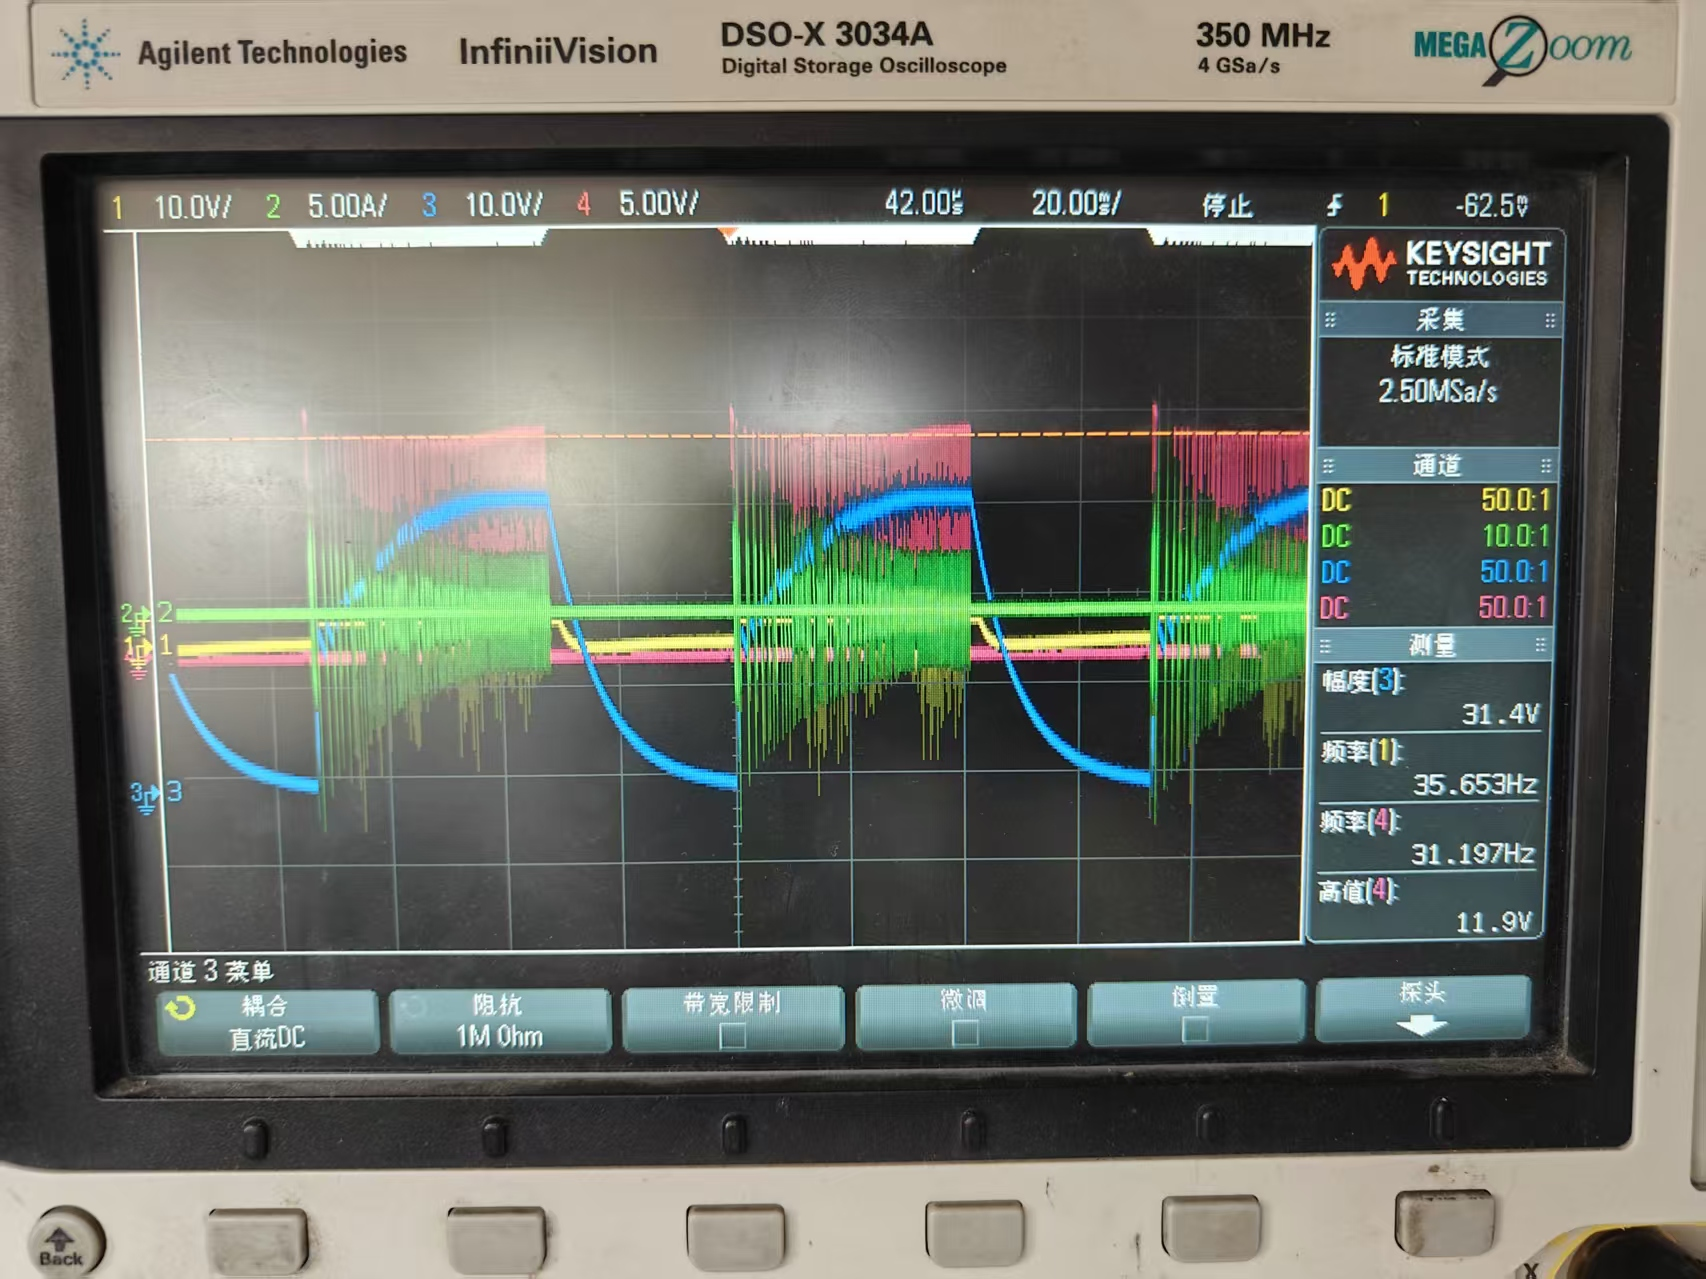
Task: Click the orange dashed trigger level line
Action: coord(727,436)
